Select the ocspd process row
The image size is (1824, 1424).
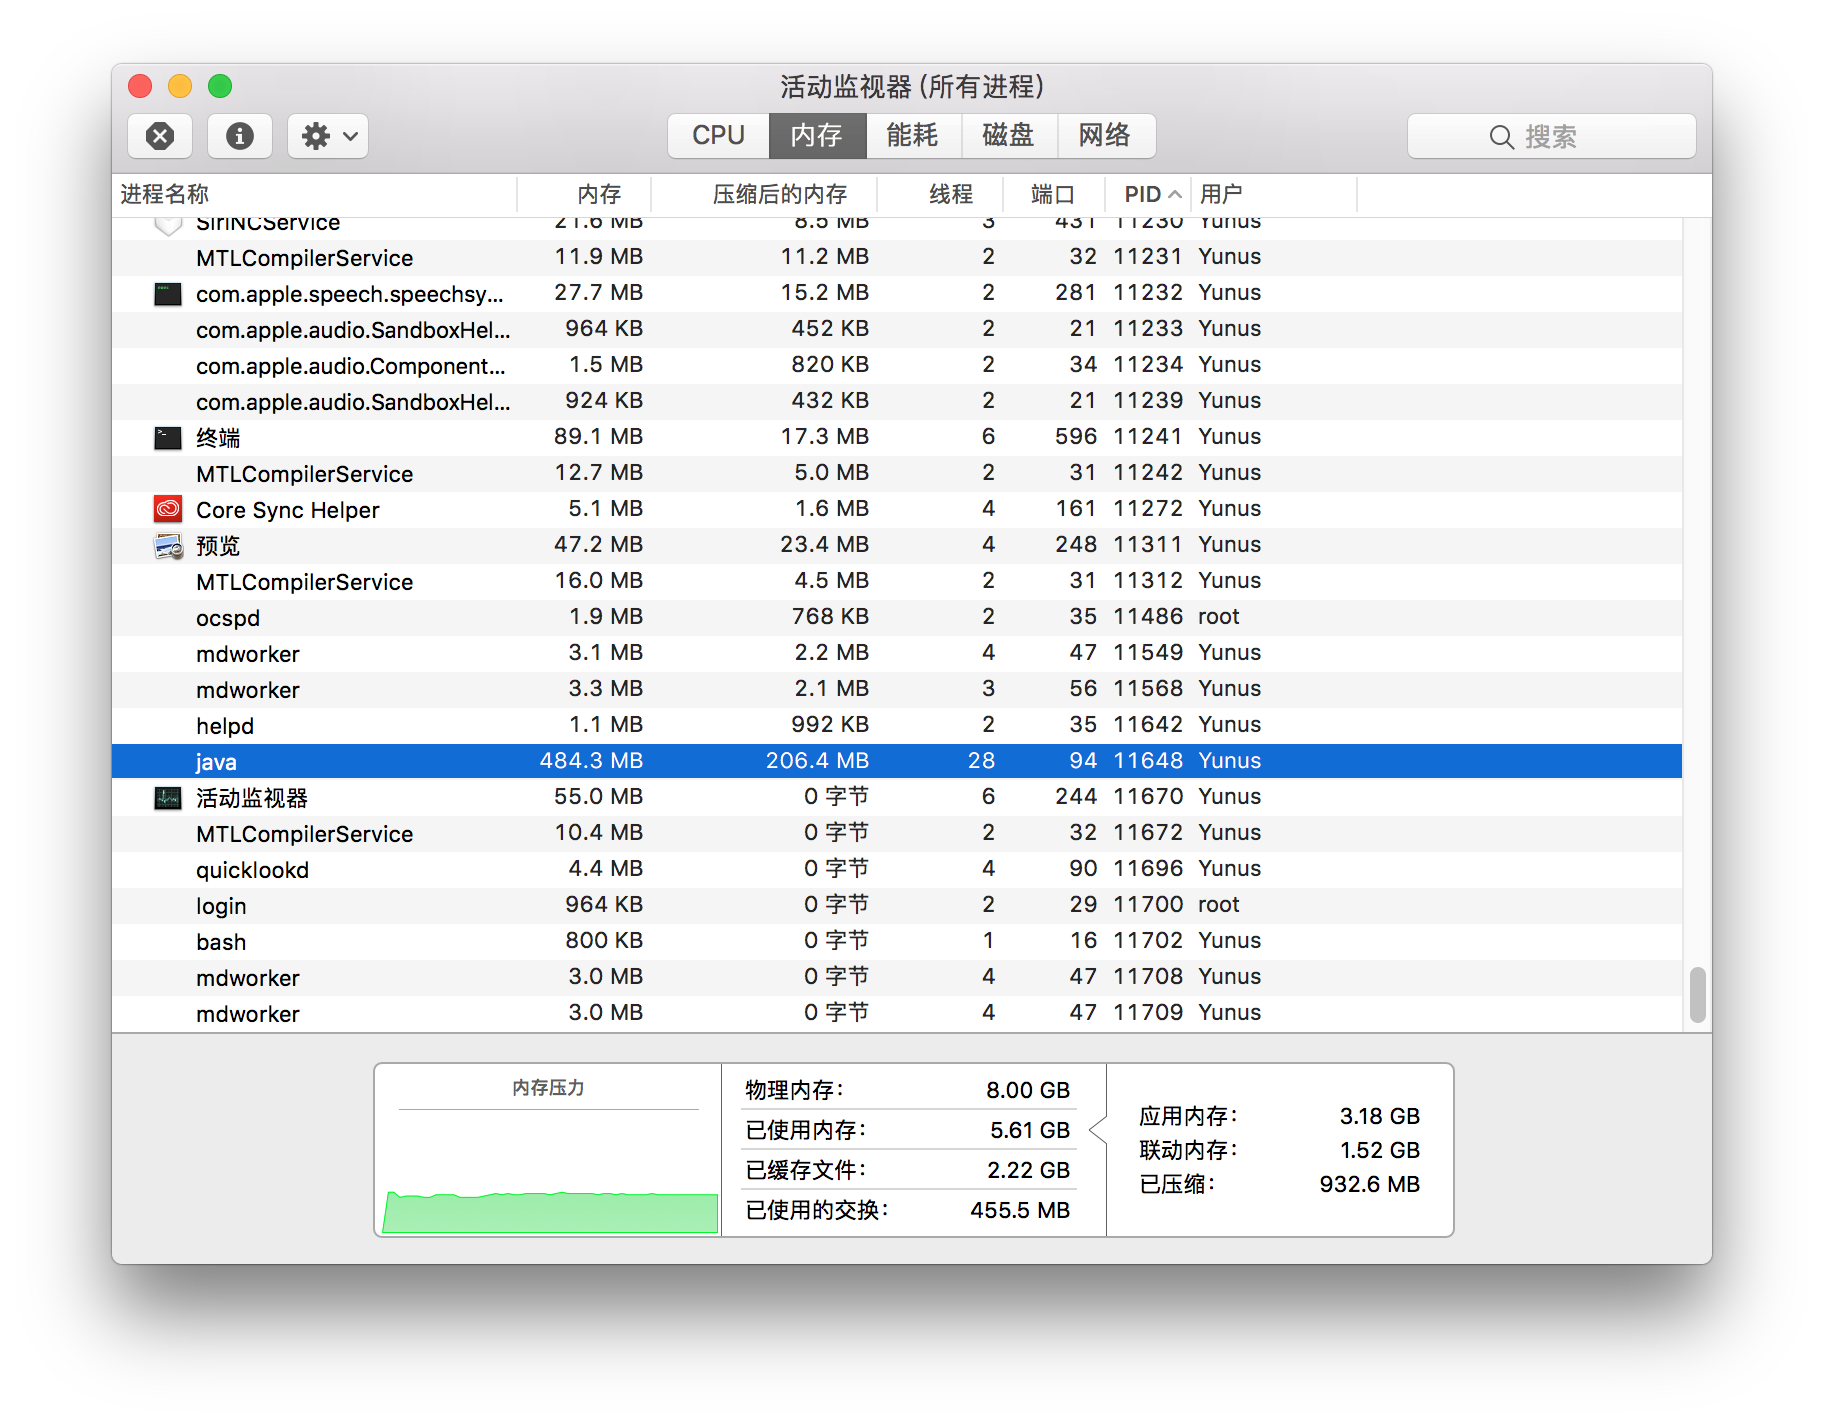point(897,617)
